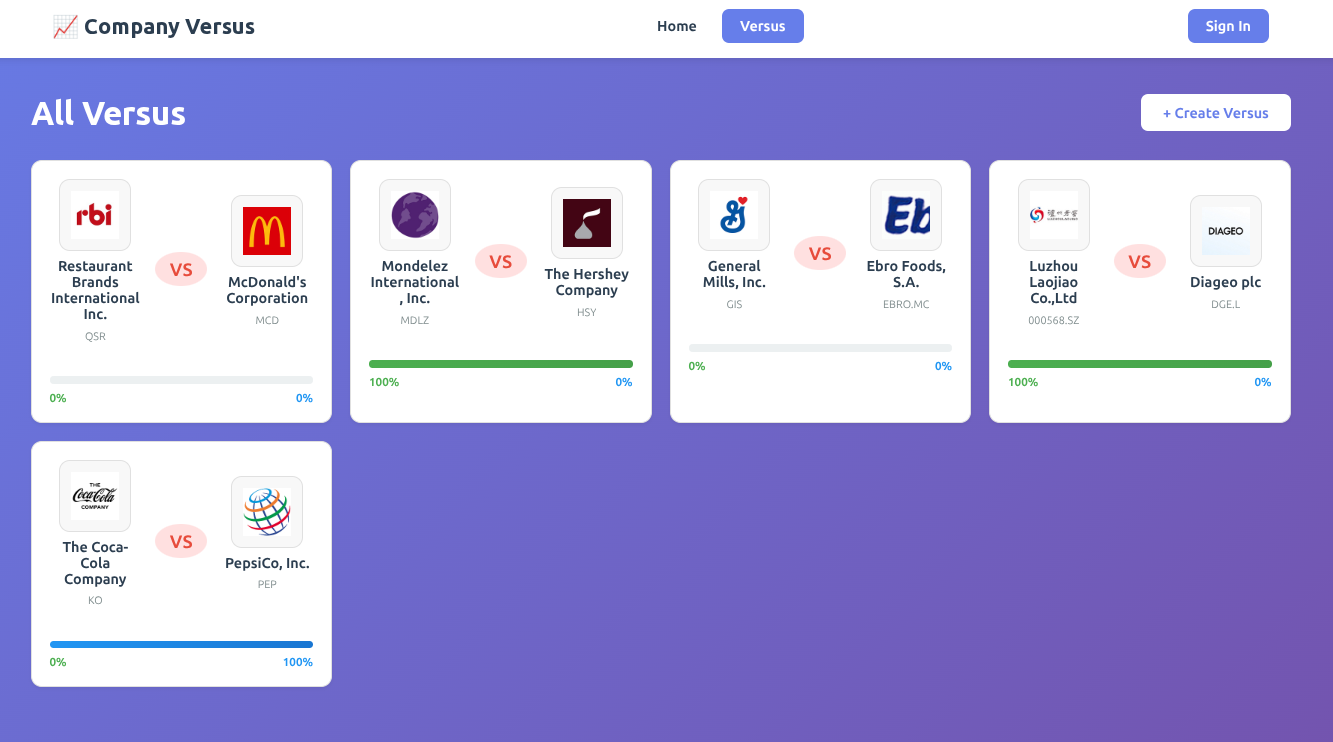Click the 000568.SZ vs DGE.L green vote bar
The image size is (1333, 742).
click(x=1140, y=364)
